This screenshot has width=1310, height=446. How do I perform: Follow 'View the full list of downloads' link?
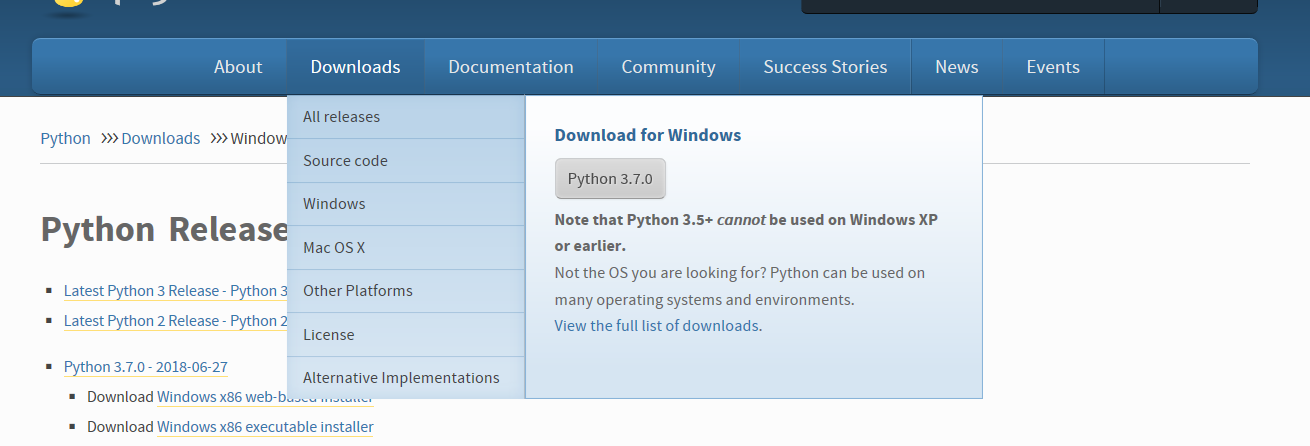[x=656, y=326]
